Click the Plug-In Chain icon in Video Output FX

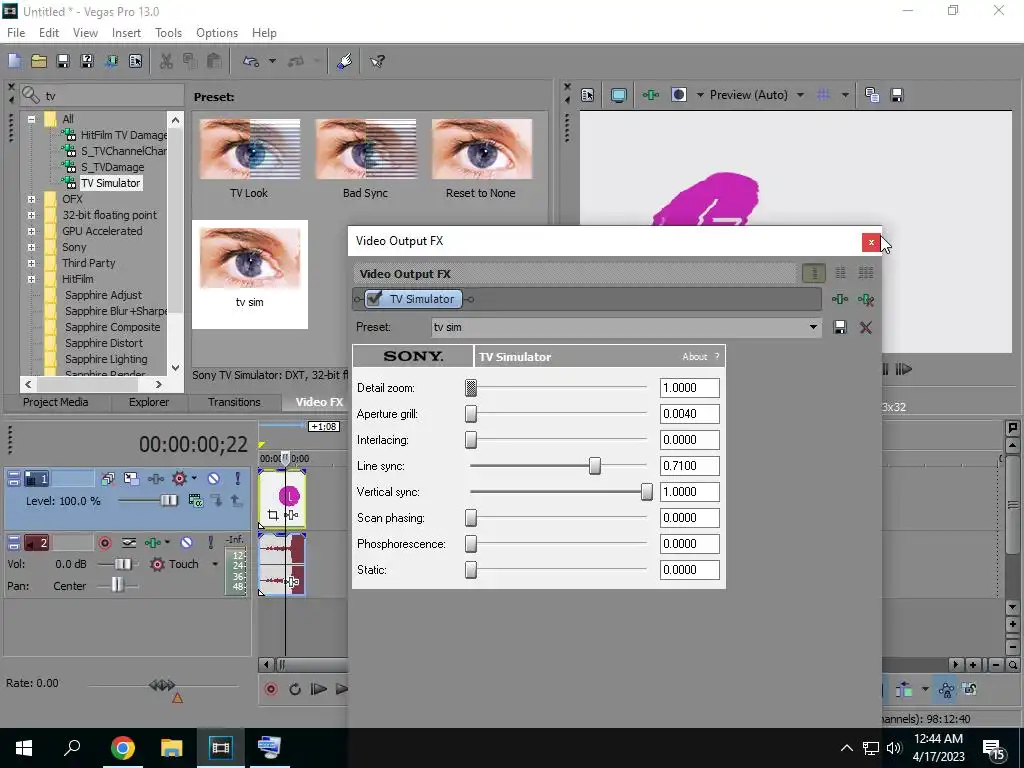coord(840,299)
